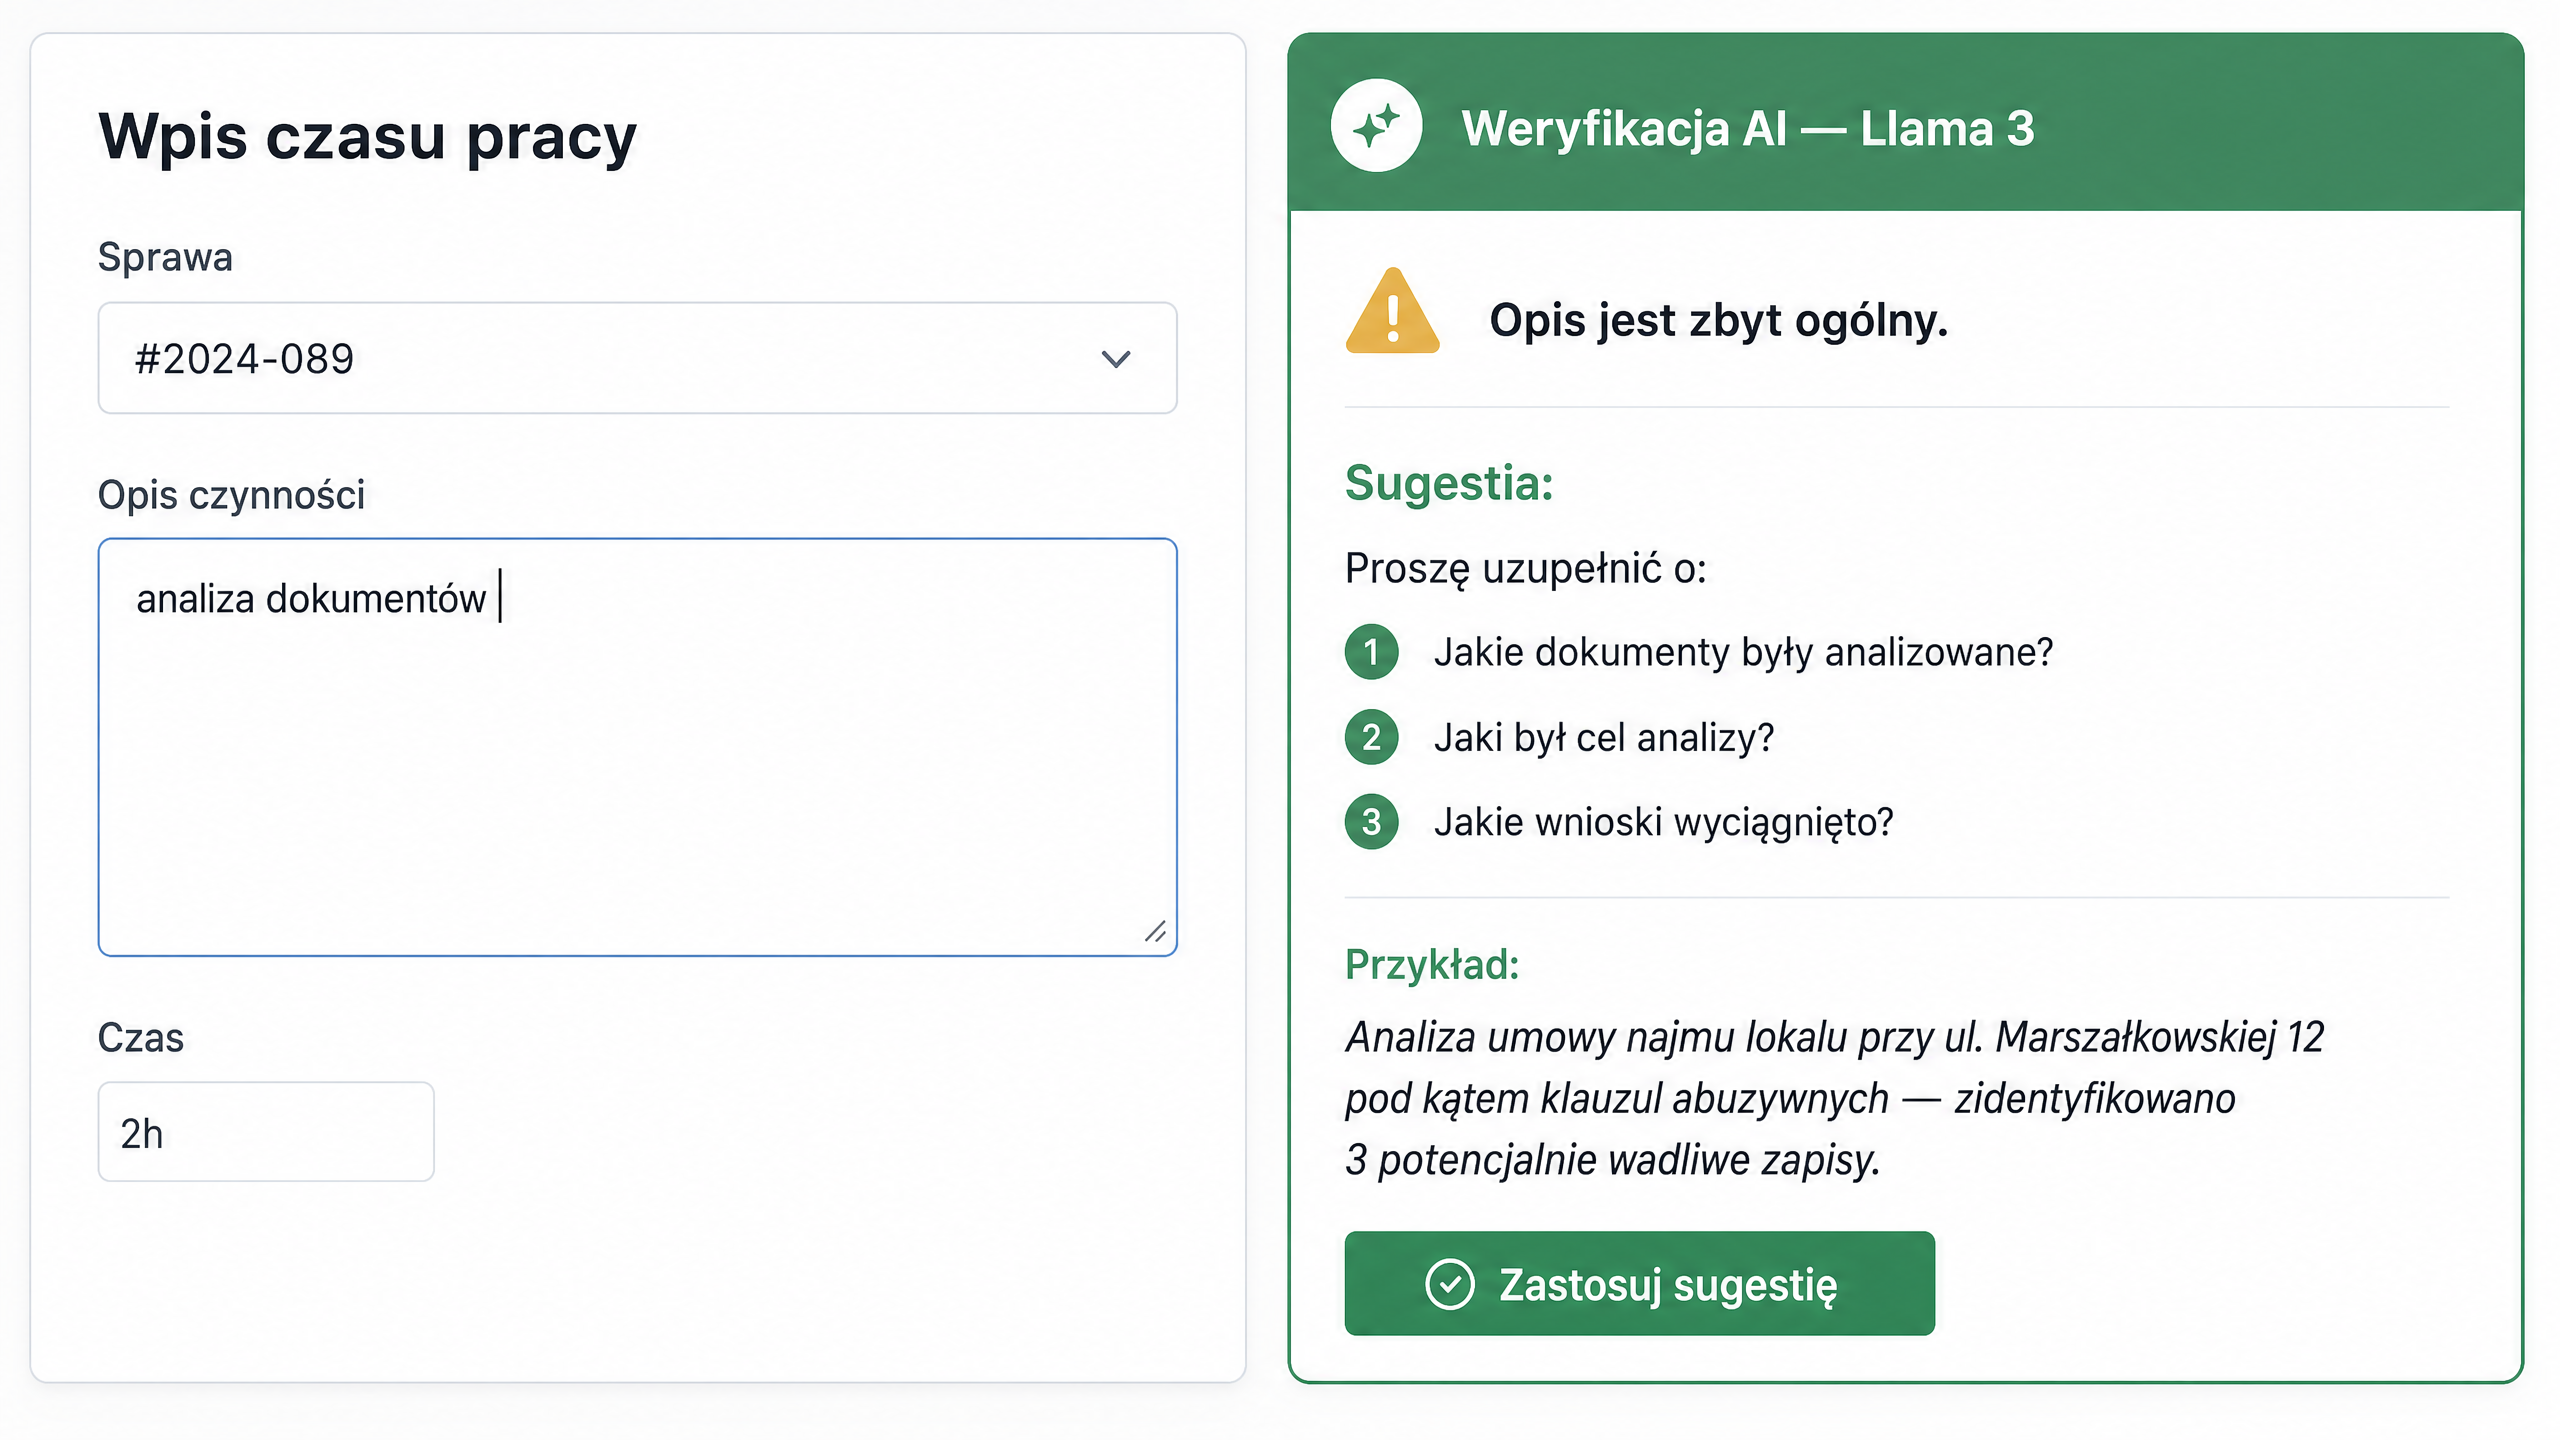Viewport: 2560px width, 1440px height.
Task: Click the checkmark circle icon on button
Action: (x=1449, y=1284)
